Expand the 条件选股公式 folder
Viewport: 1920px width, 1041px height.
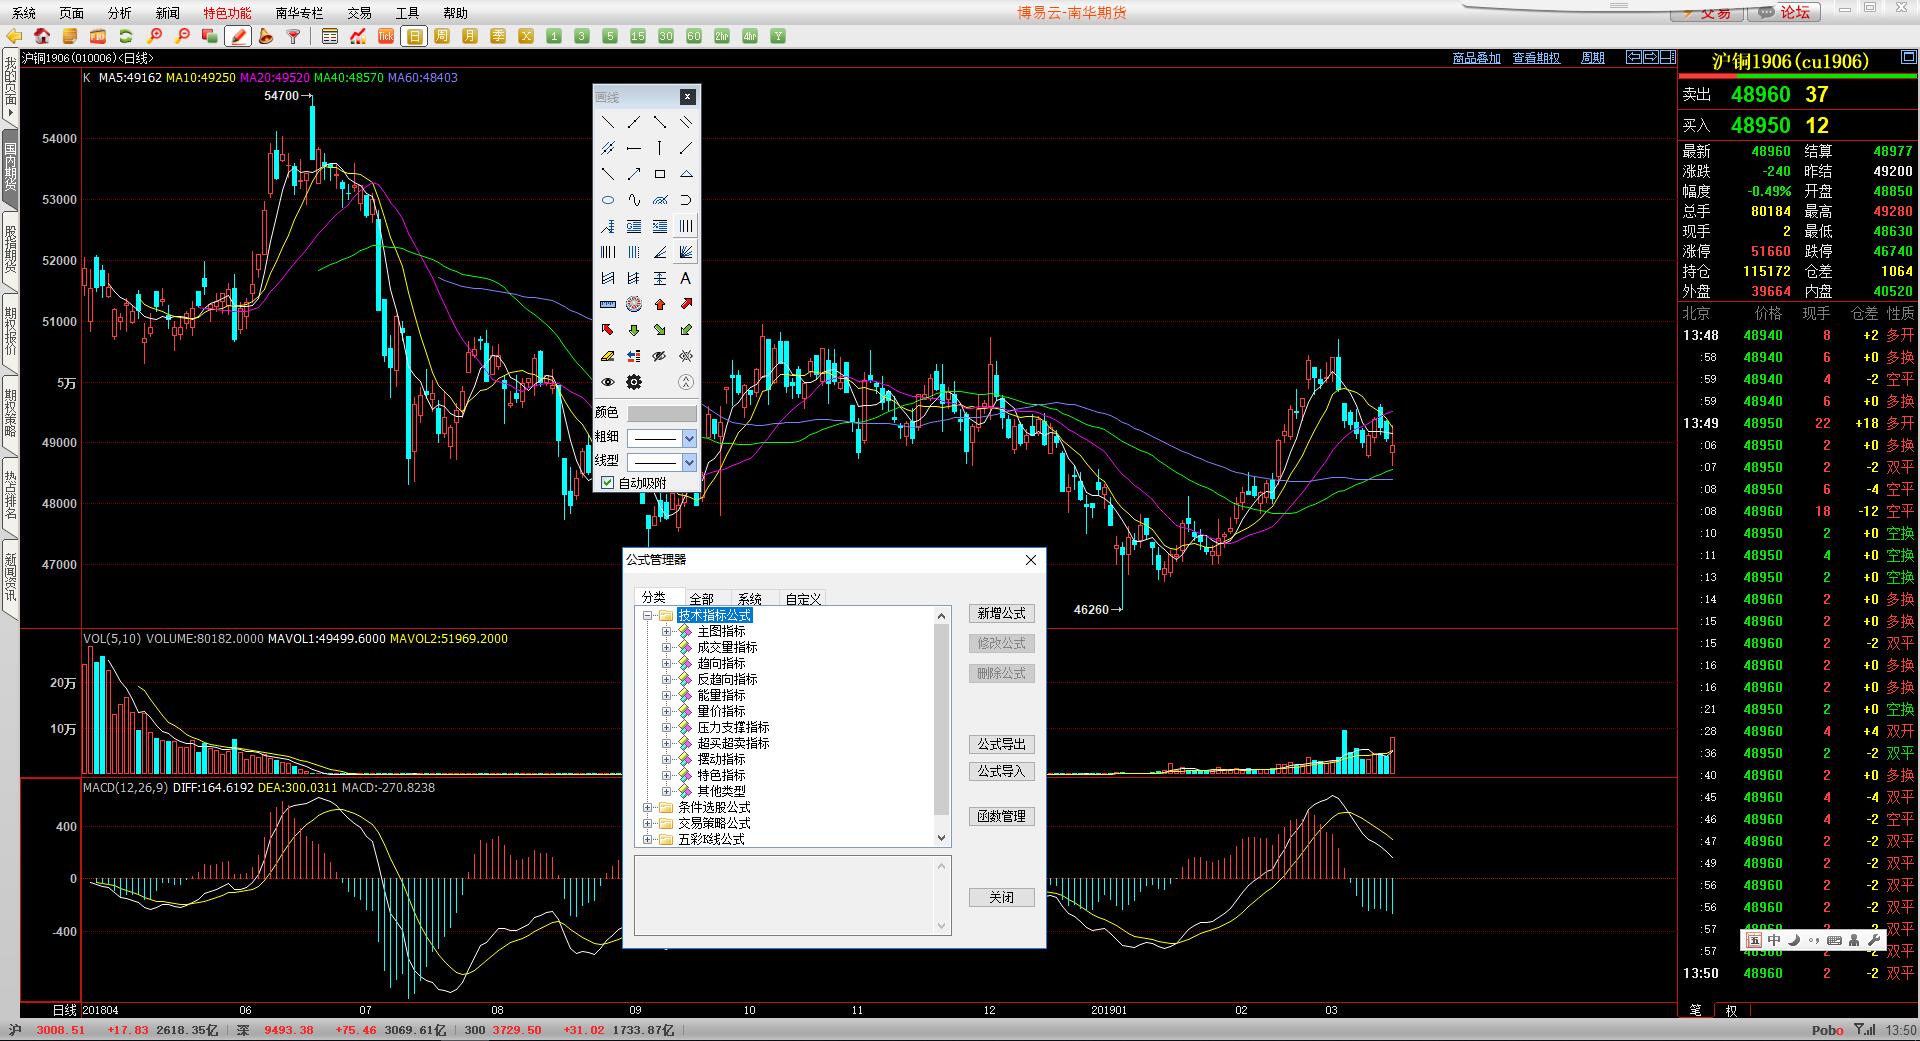pyautogui.click(x=647, y=808)
